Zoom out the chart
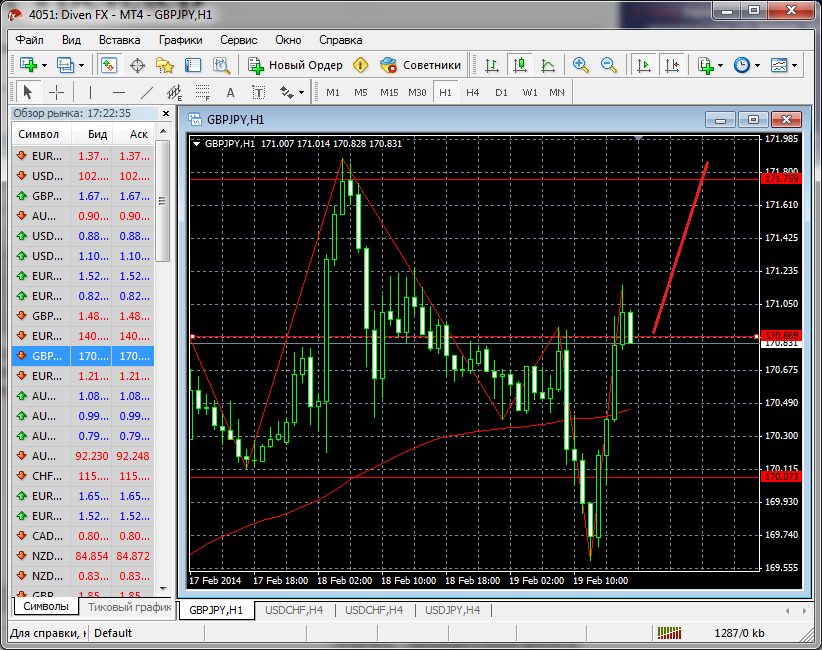Viewport: 822px width, 650px height. pos(609,65)
